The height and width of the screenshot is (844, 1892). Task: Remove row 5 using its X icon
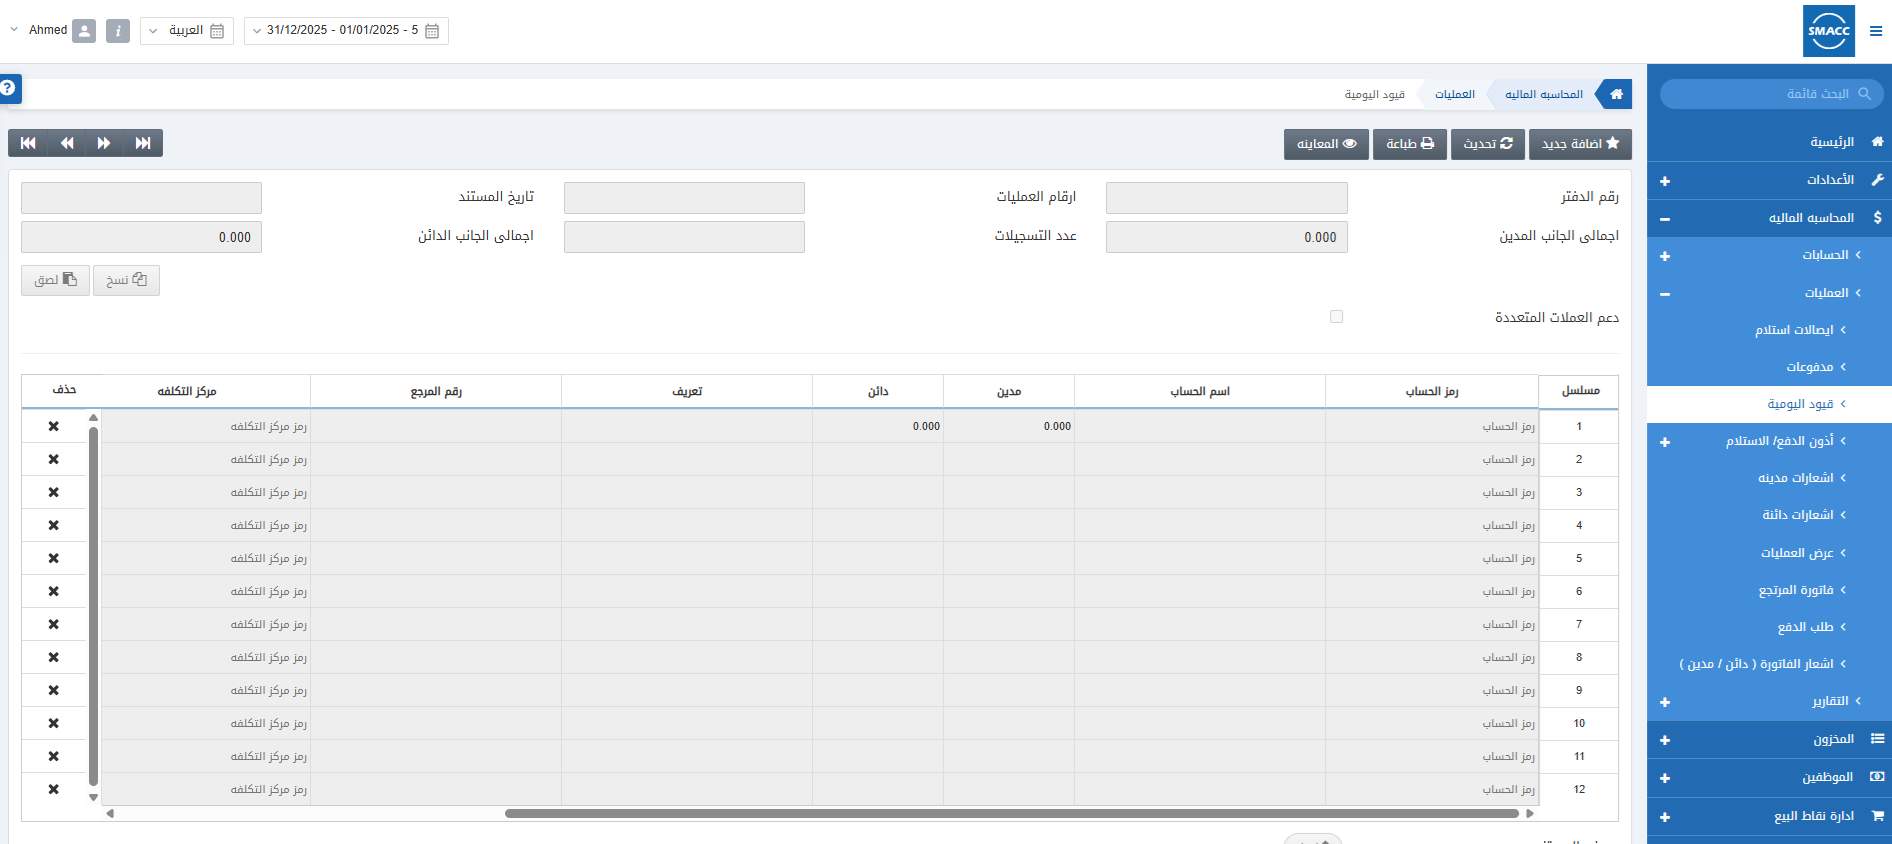[x=54, y=558]
